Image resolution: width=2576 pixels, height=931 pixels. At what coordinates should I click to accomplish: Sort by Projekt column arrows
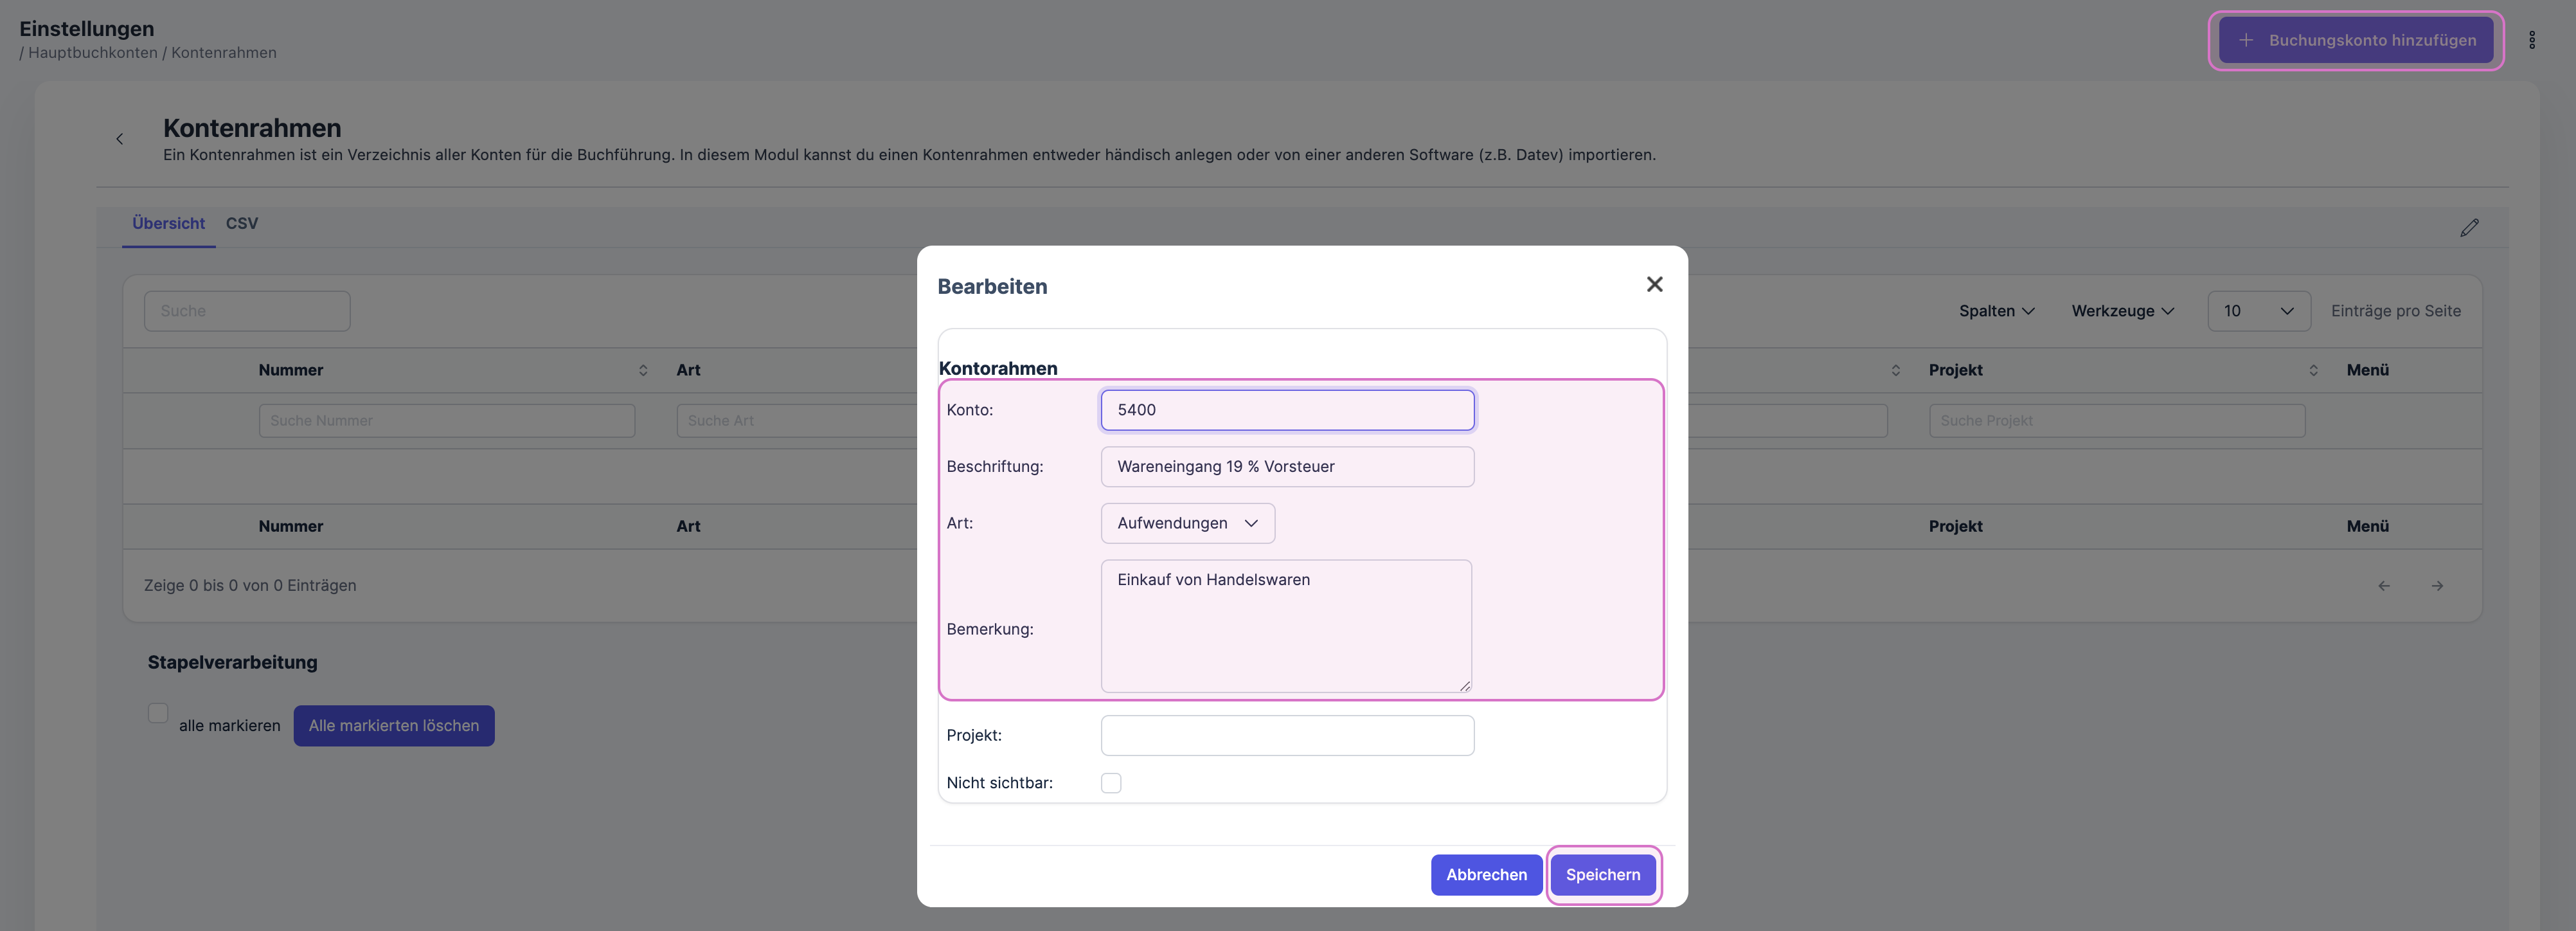[2313, 370]
